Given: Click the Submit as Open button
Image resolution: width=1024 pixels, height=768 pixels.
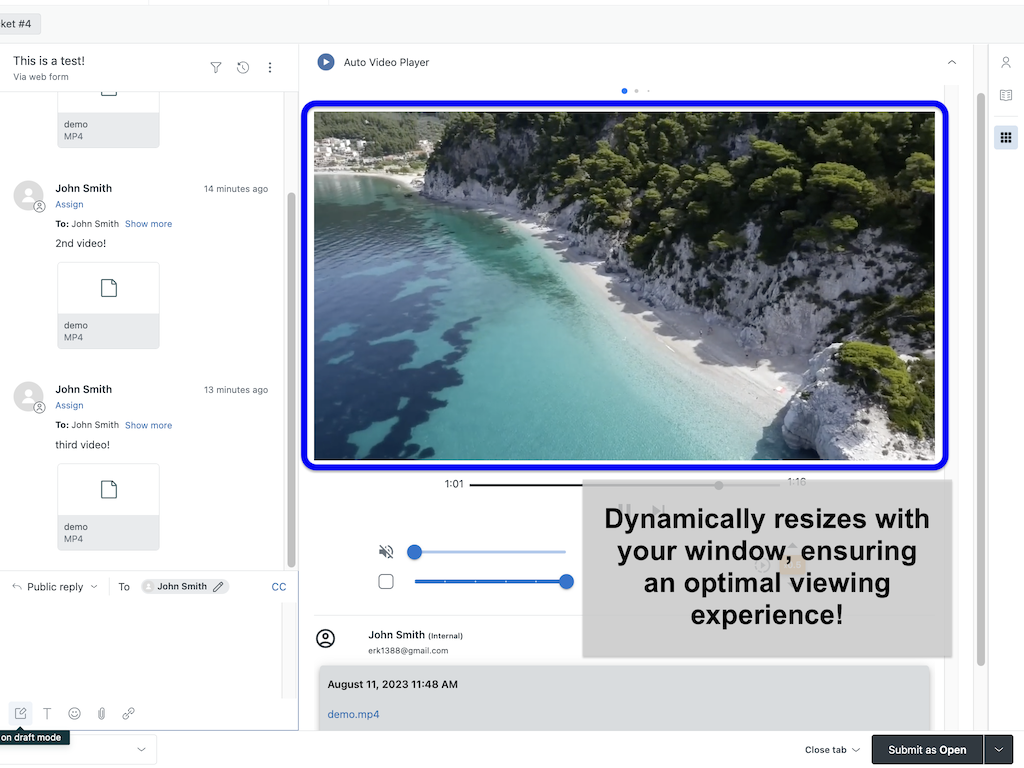Looking at the screenshot, I should point(927,750).
